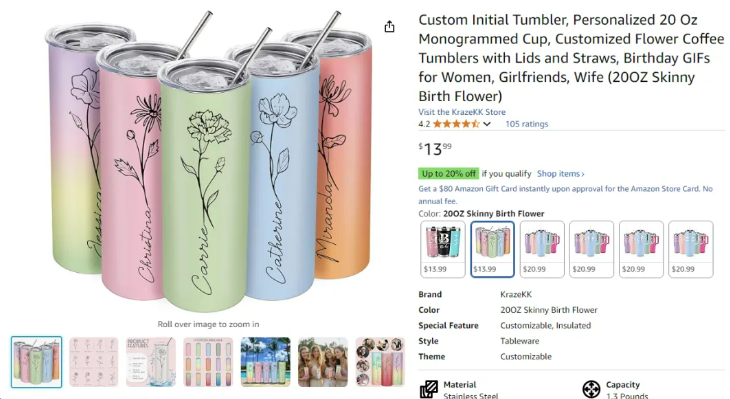
Task: Expand the star rating dropdown chevron
Action: pyautogui.click(x=487, y=124)
